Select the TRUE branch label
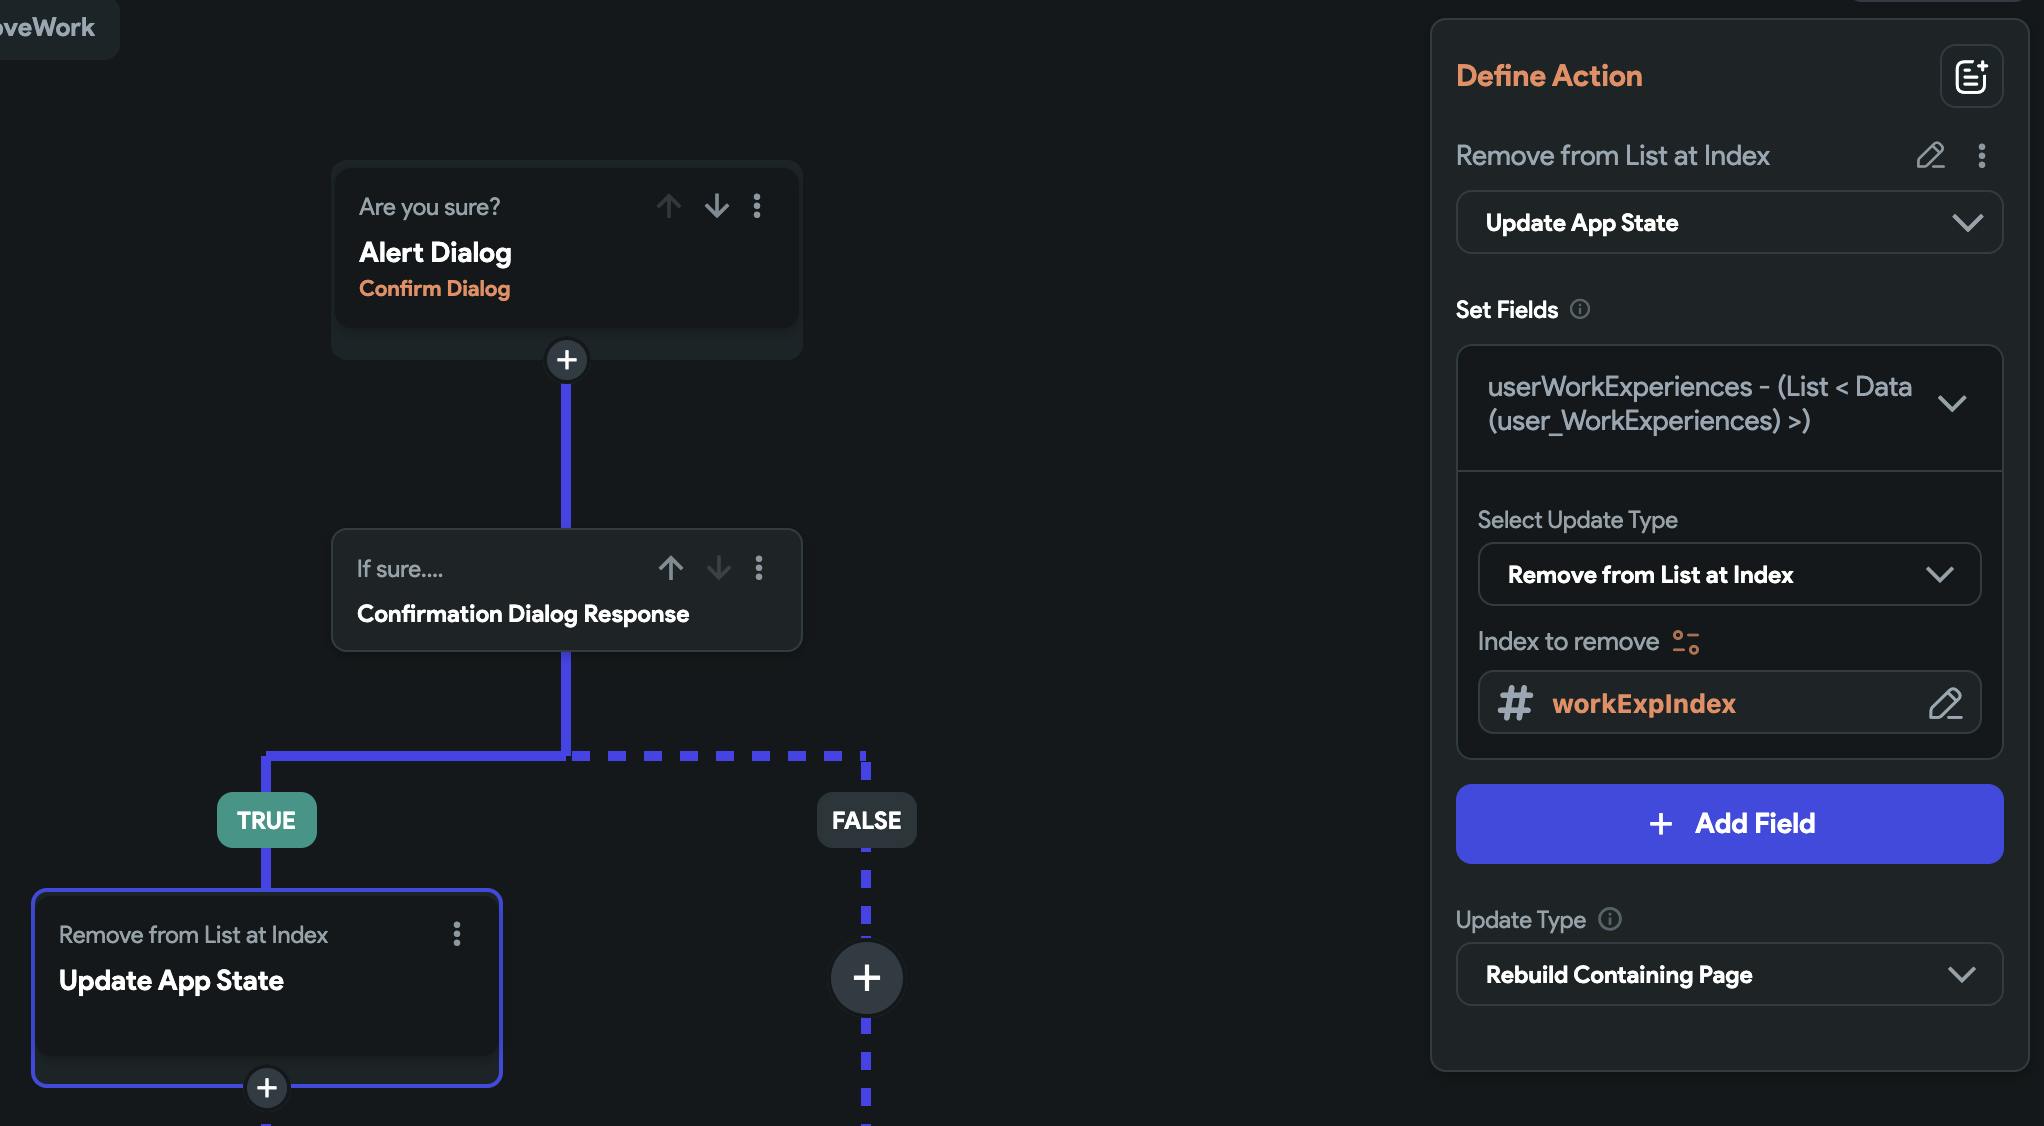Image resolution: width=2044 pixels, height=1126 pixels. 266,820
